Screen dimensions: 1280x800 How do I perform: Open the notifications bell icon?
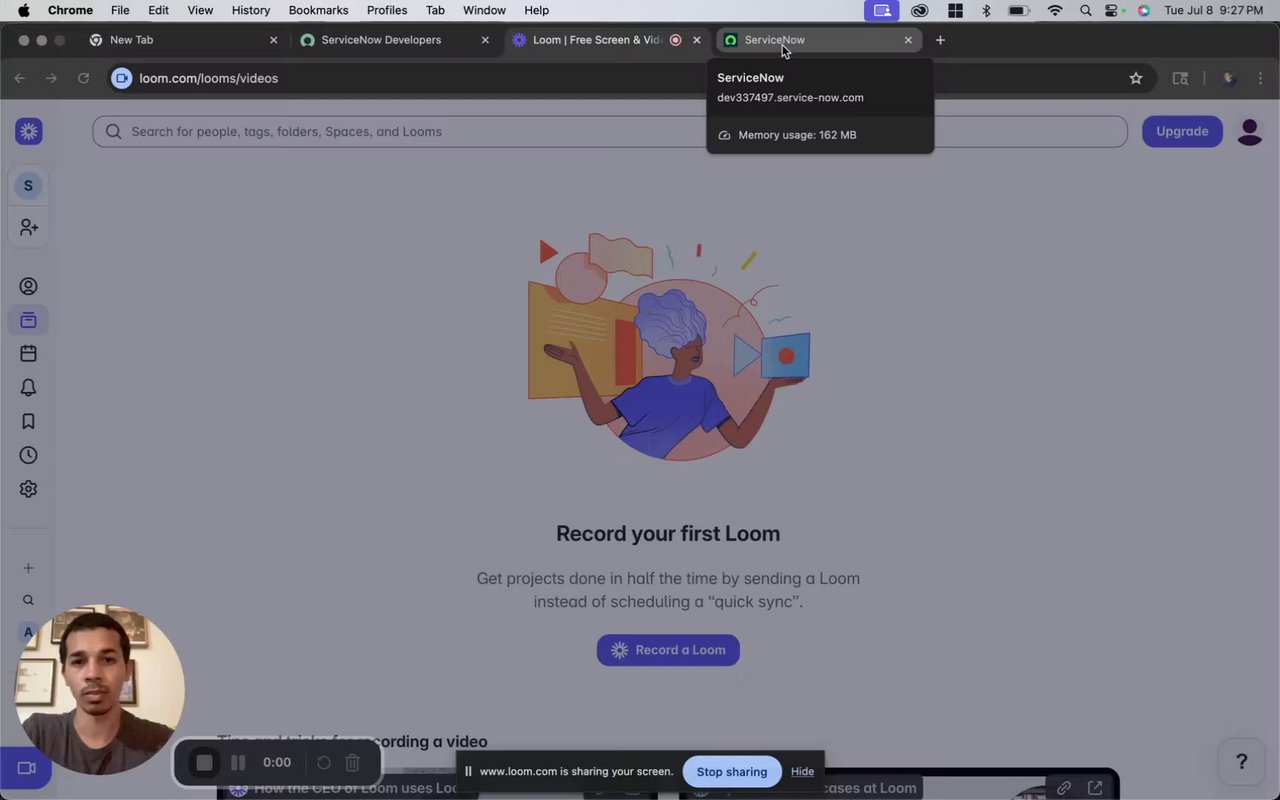point(28,387)
